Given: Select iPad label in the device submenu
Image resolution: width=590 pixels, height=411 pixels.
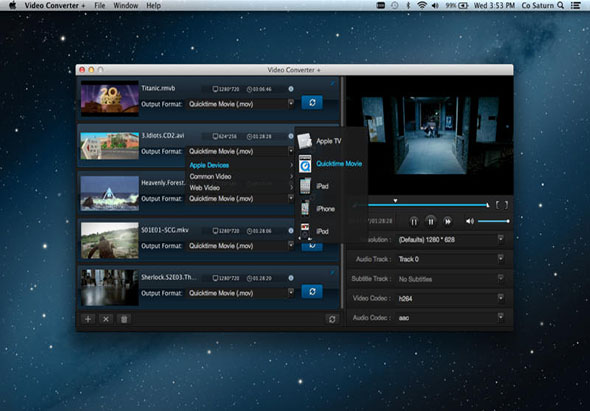Looking at the screenshot, I should coord(322,186).
